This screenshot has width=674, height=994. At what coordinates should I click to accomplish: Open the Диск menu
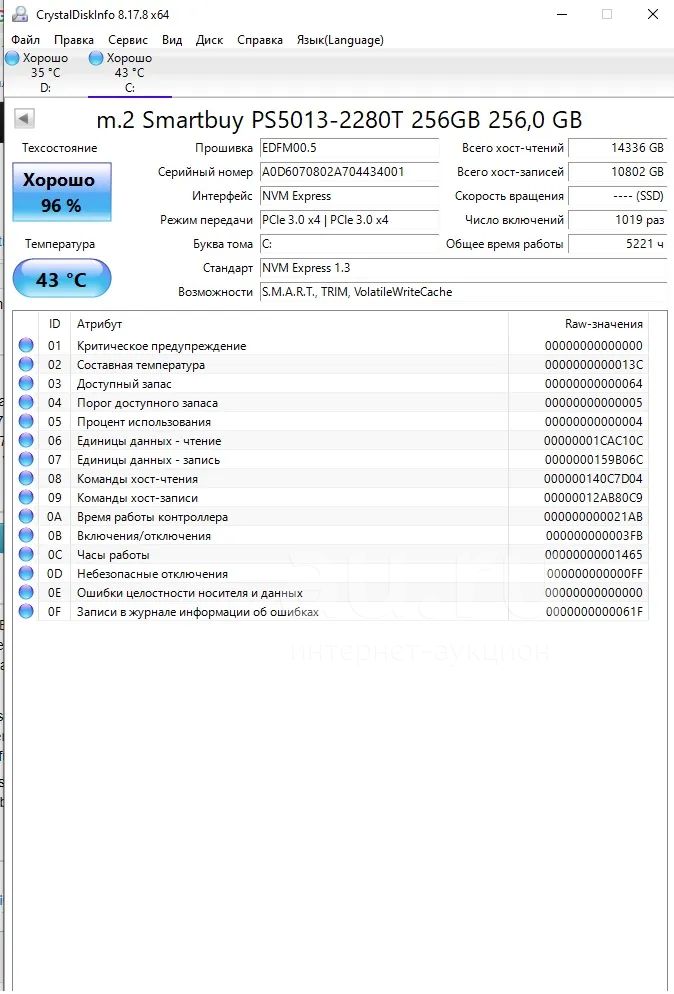pos(209,40)
